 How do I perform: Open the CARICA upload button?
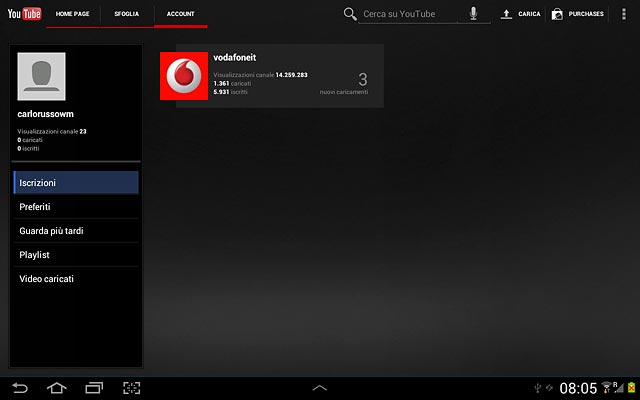pyautogui.click(x=529, y=14)
